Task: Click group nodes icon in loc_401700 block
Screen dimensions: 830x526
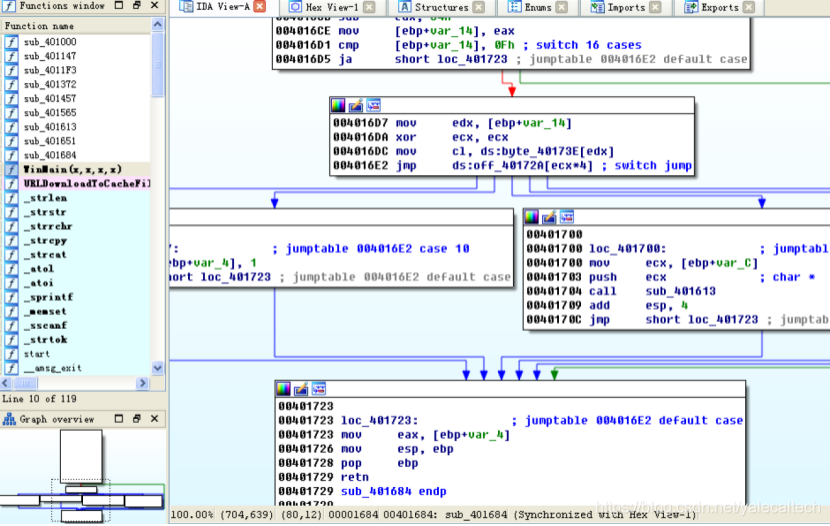Action: (x=566, y=216)
